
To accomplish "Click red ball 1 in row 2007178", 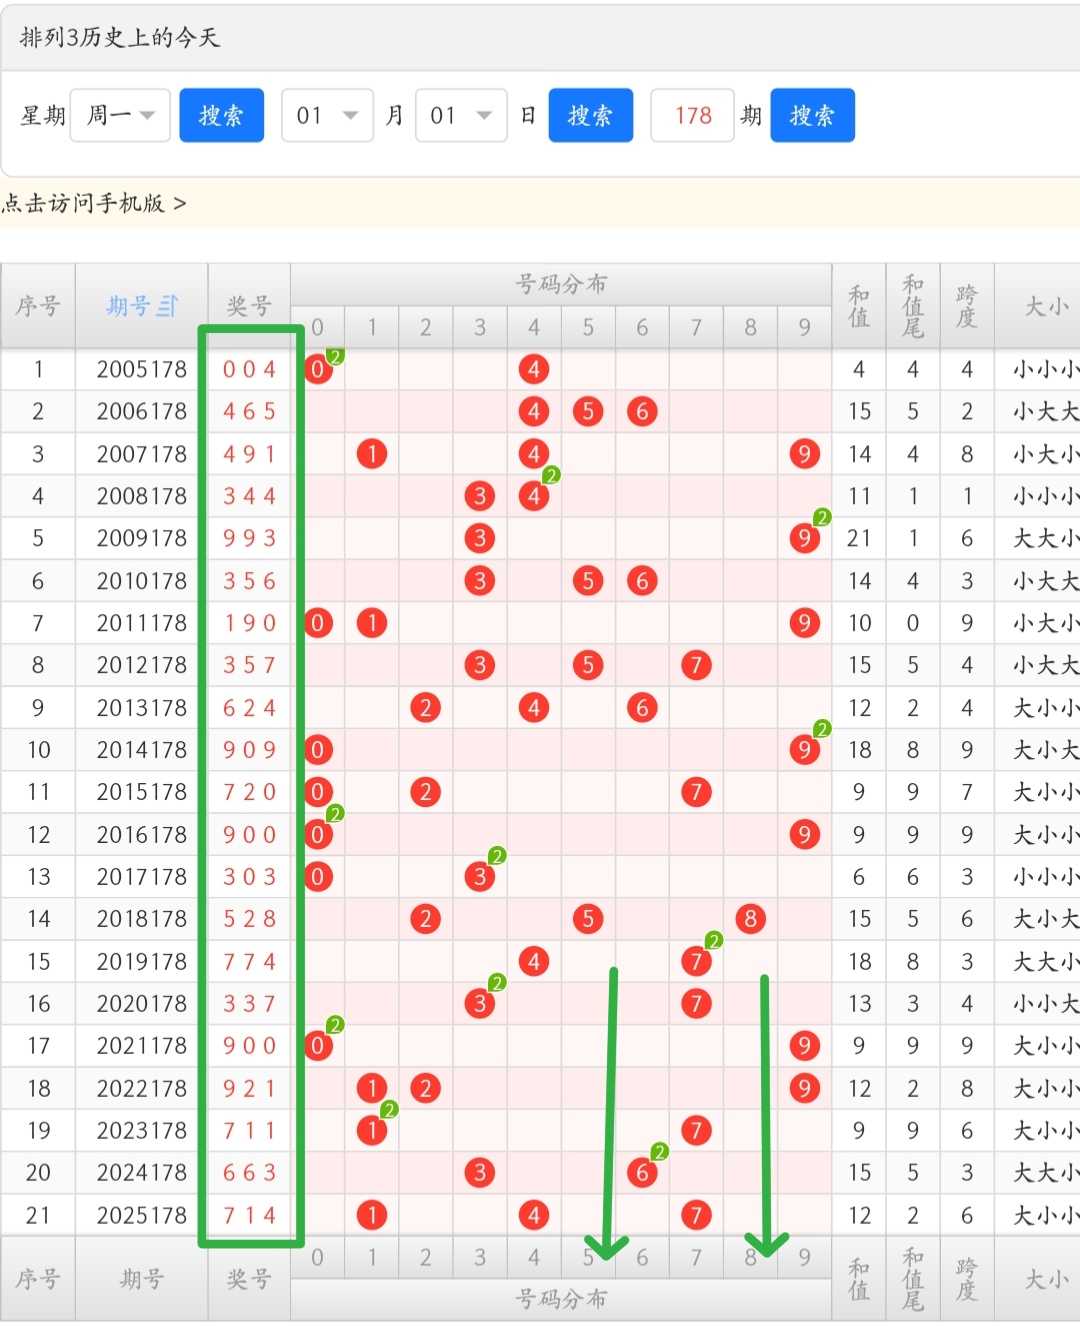I will (x=372, y=454).
